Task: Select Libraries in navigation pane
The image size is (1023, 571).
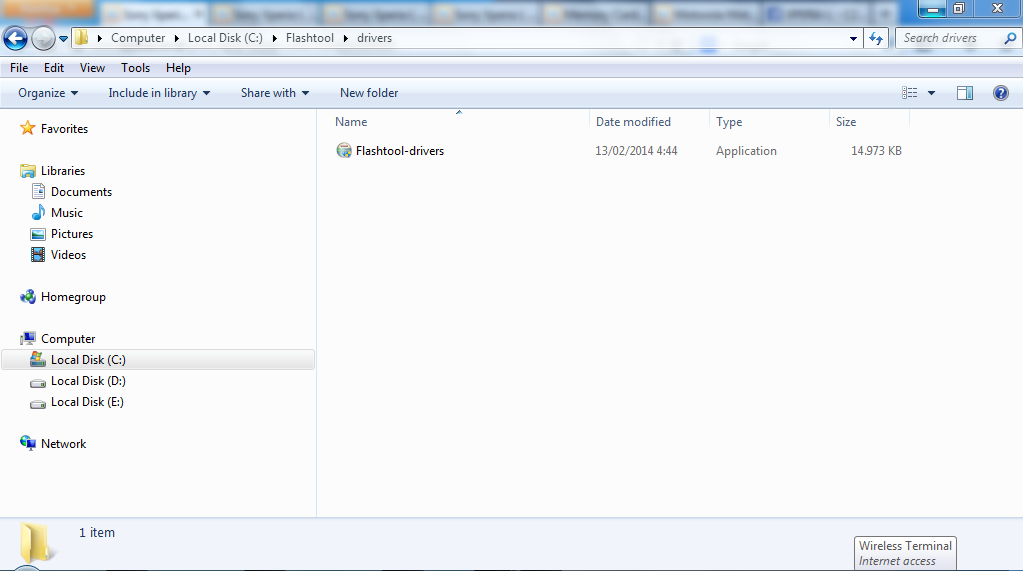Action: click(x=63, y=170)
